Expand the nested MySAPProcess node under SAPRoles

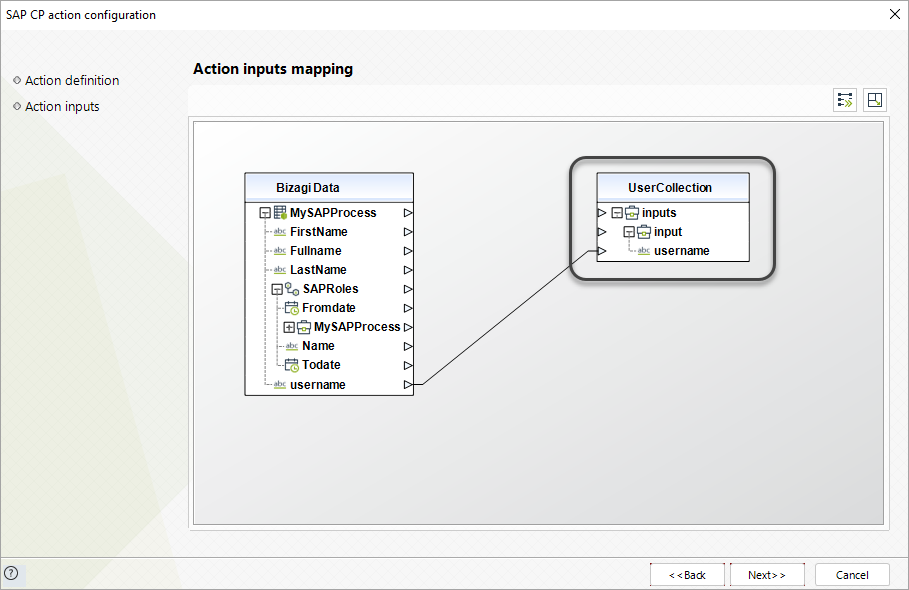pos(289,327)
